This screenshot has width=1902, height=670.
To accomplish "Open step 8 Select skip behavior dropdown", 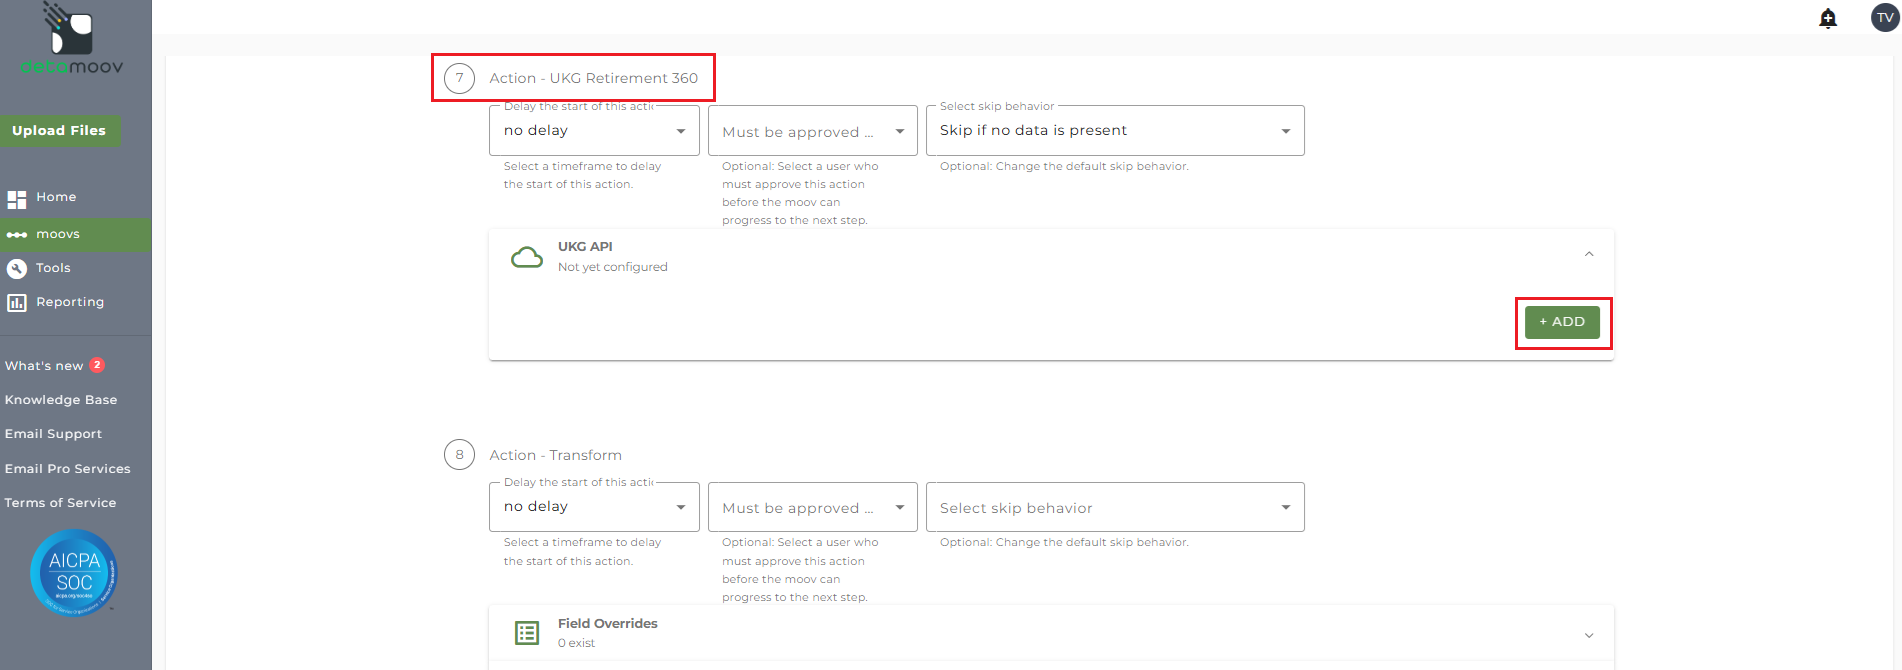I will tap(1114, 508).
